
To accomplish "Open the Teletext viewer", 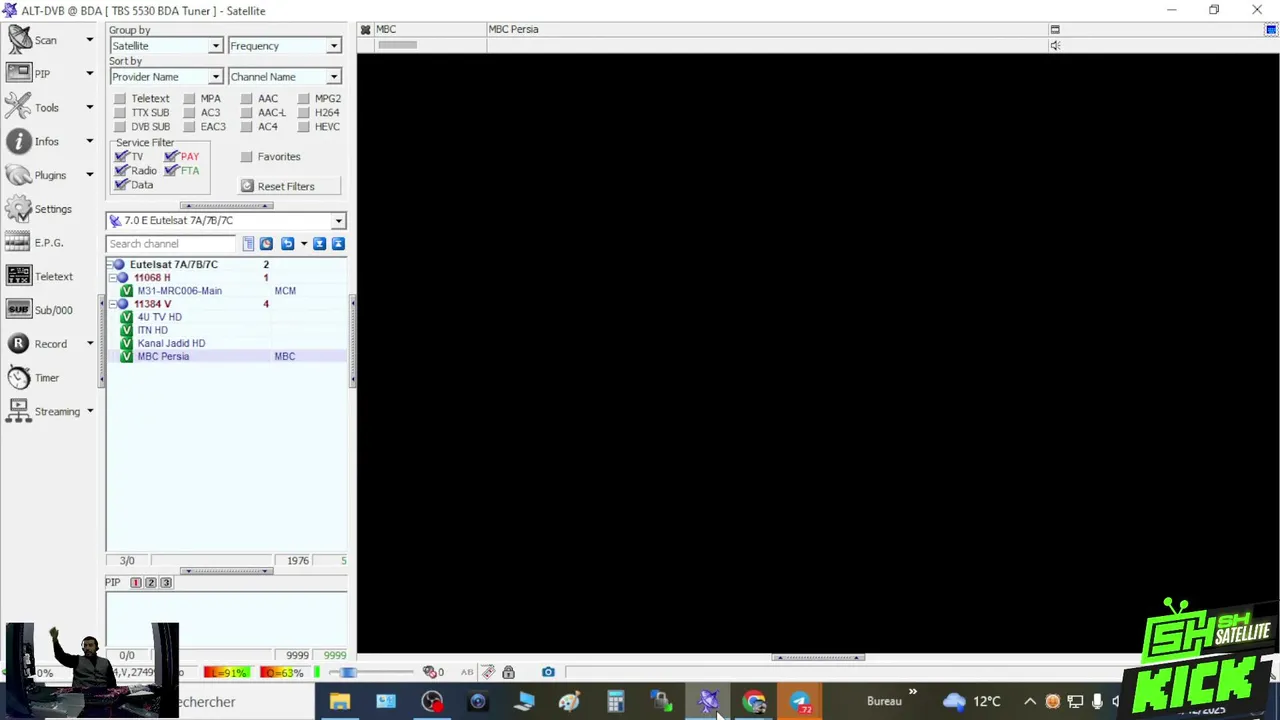I will coord(38,276).
